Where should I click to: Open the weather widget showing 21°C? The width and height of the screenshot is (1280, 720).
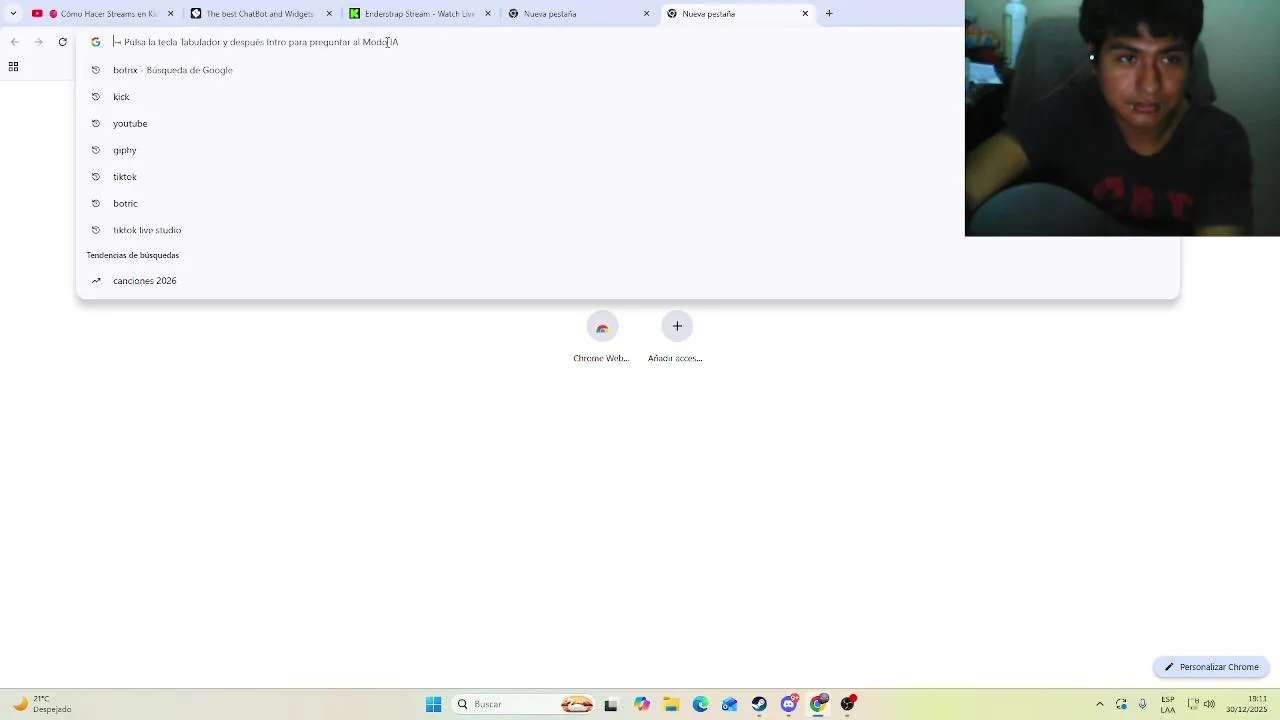42,704
